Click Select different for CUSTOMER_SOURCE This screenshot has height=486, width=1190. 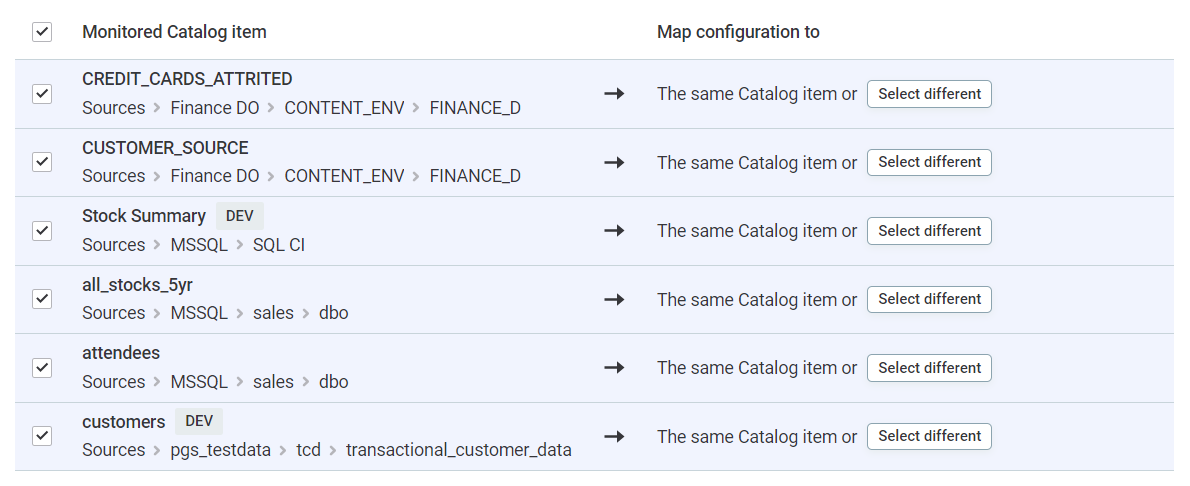point(928,162)
